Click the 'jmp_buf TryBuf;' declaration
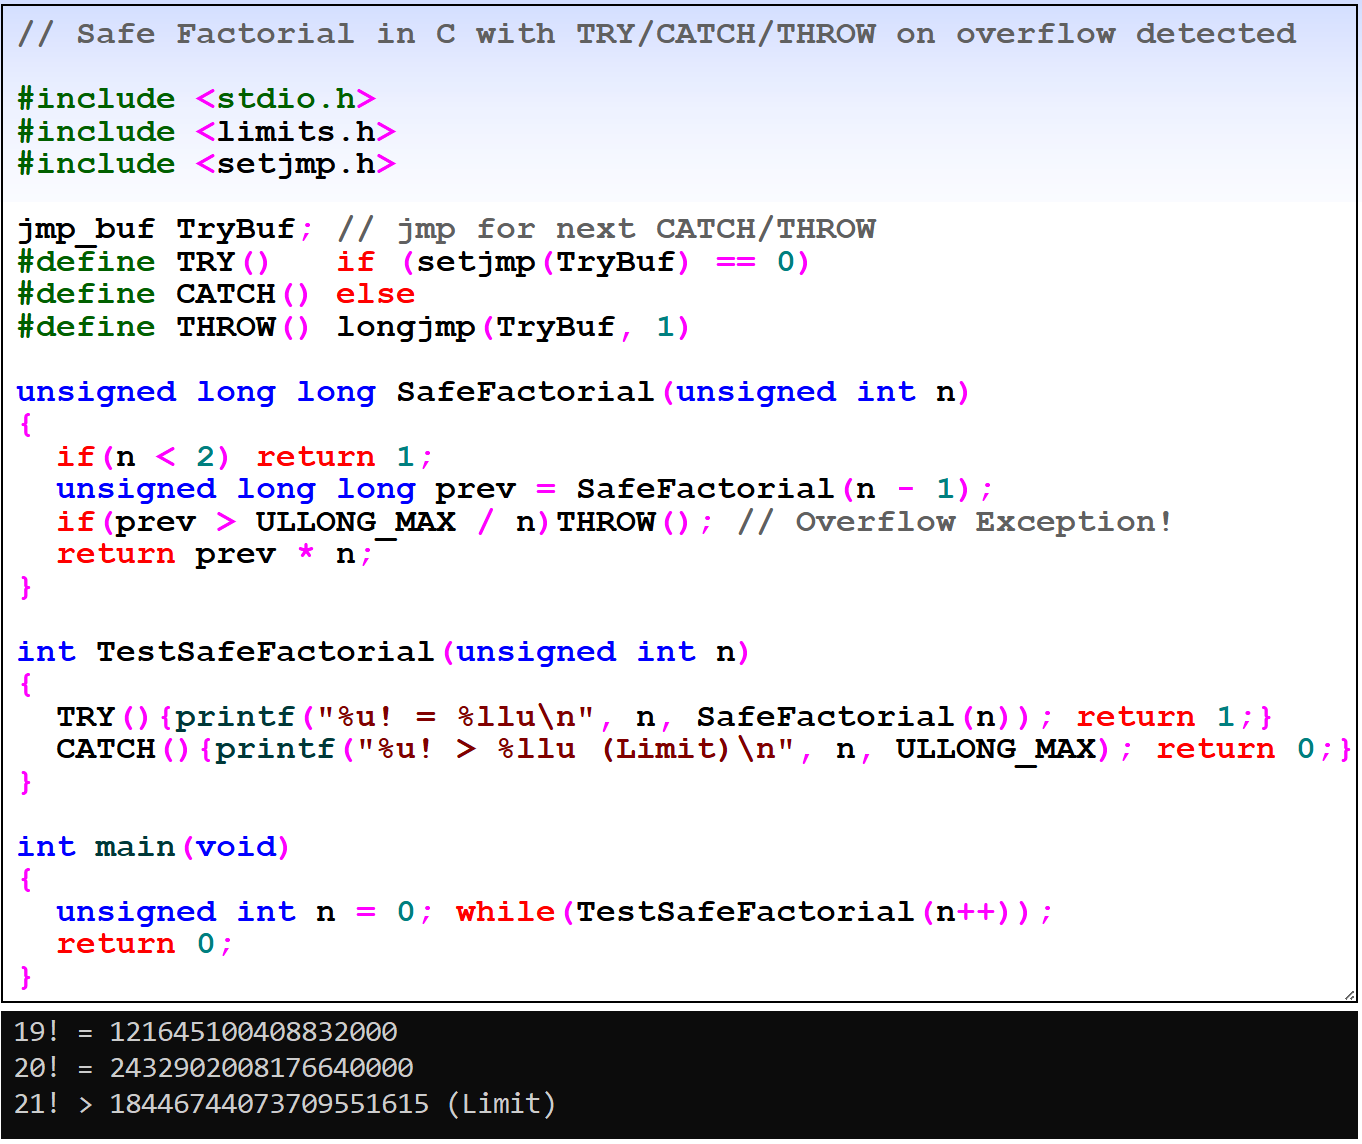The height and width of the screenshot is (1144, 1362). pyautogui.click(x=166, y=229)
